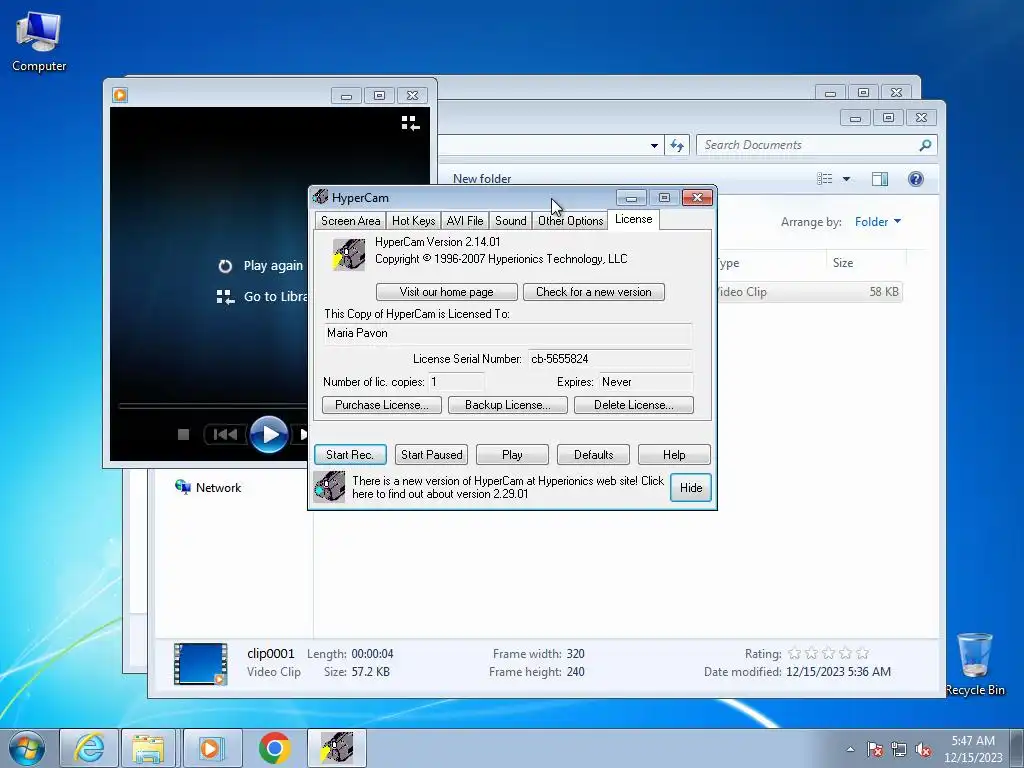Switch to the Hot Keys tab

click(413, 221)
